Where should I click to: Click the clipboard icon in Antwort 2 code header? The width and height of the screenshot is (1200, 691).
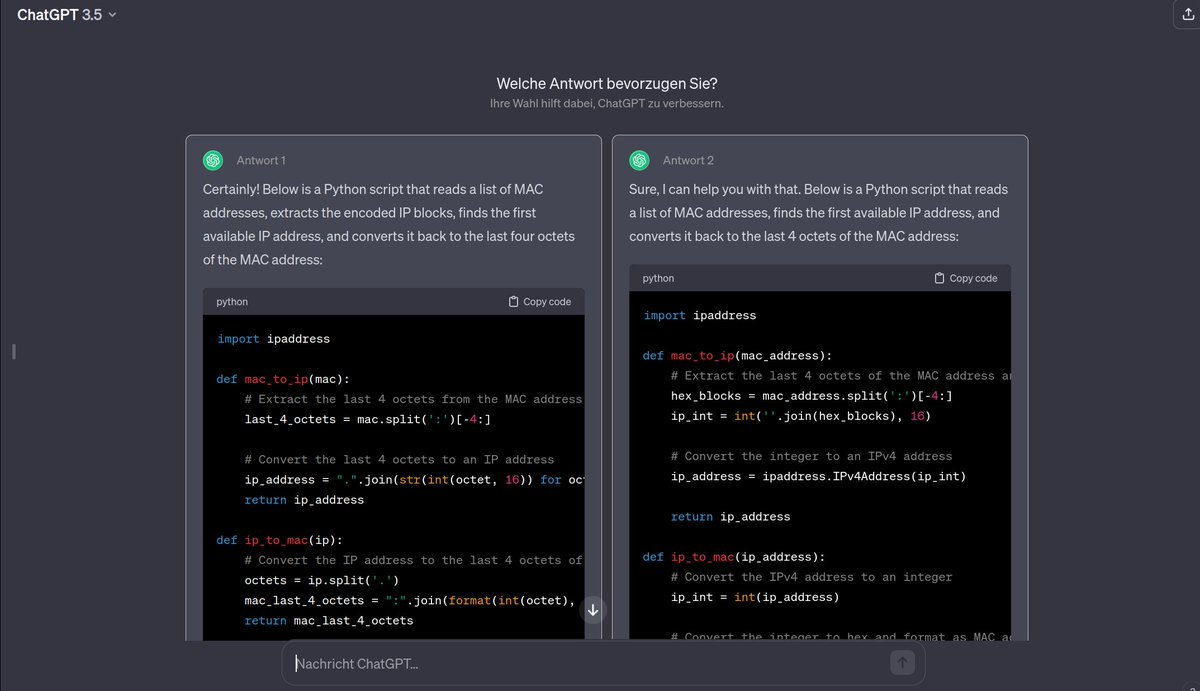click(x=939, y=278)
